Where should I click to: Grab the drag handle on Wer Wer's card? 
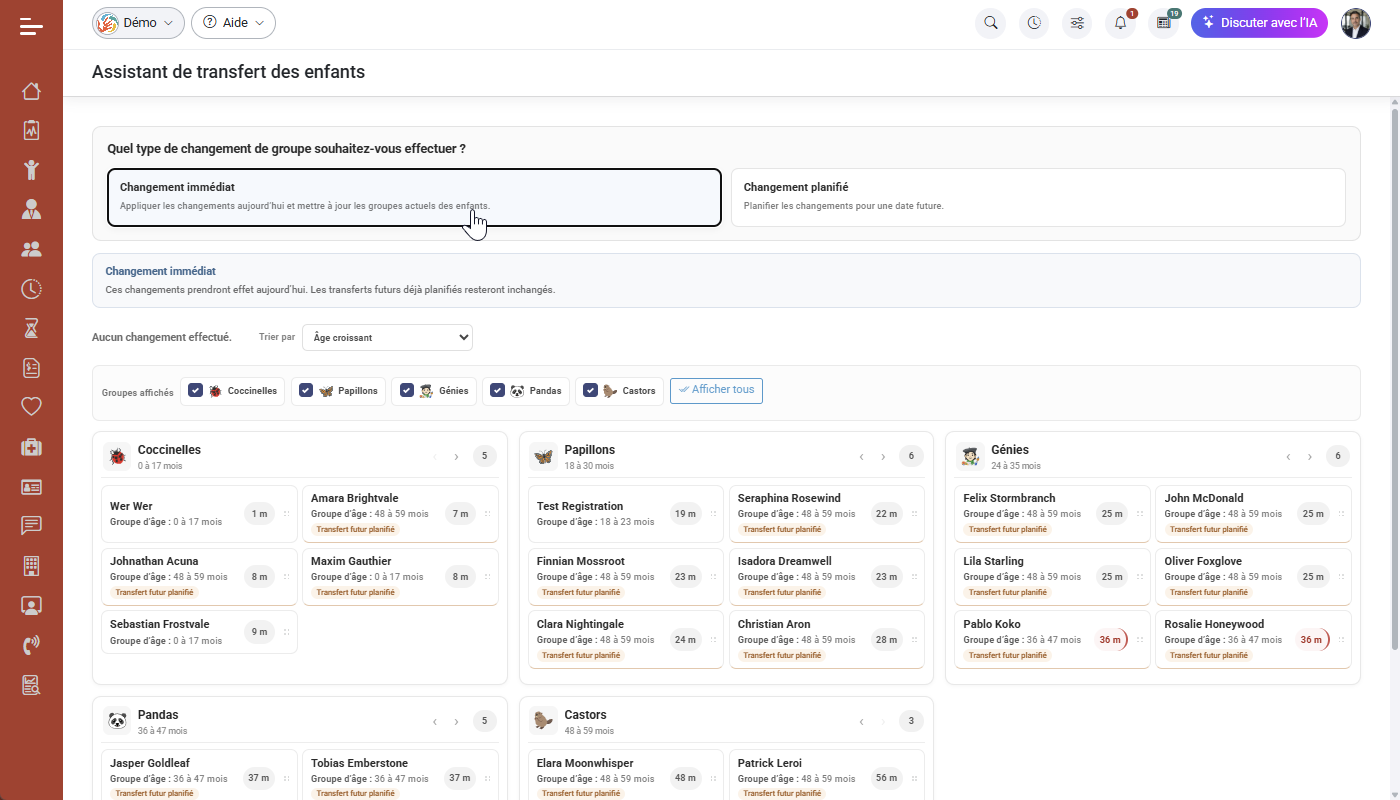coord(286,514)
